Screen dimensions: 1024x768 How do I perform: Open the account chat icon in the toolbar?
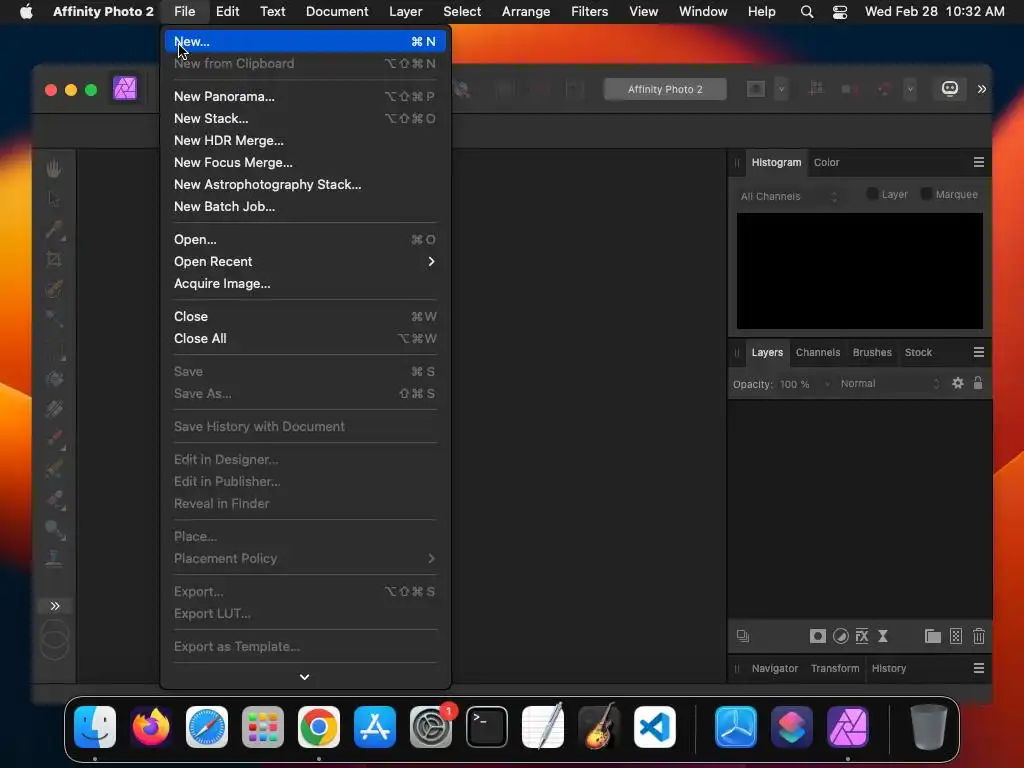click(x=950, y=88)
